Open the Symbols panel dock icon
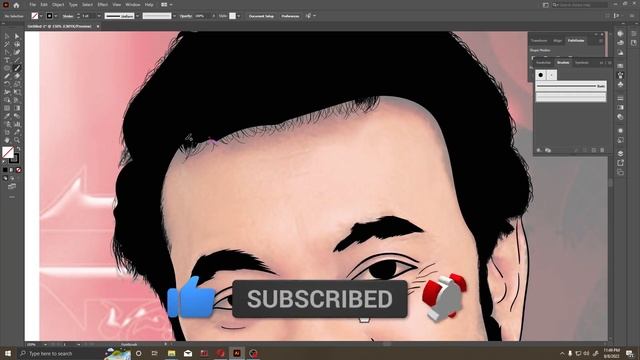Viewport: 640px width, 360px height. tap(620, 84)
